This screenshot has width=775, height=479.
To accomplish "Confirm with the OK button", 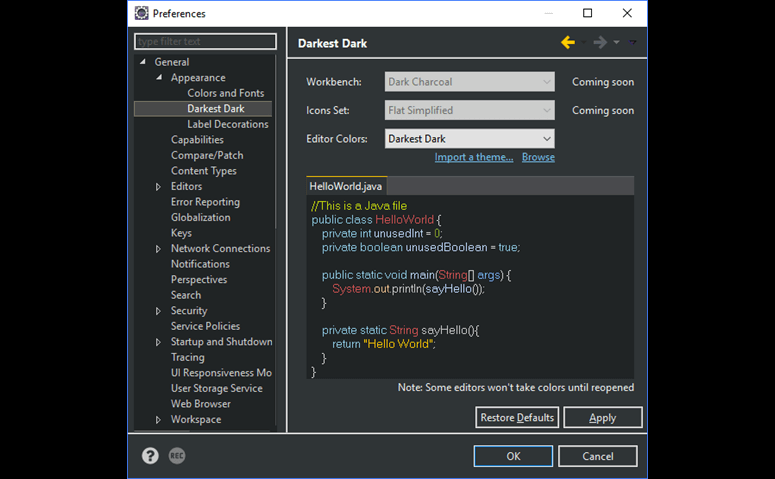I will (513, 456).
